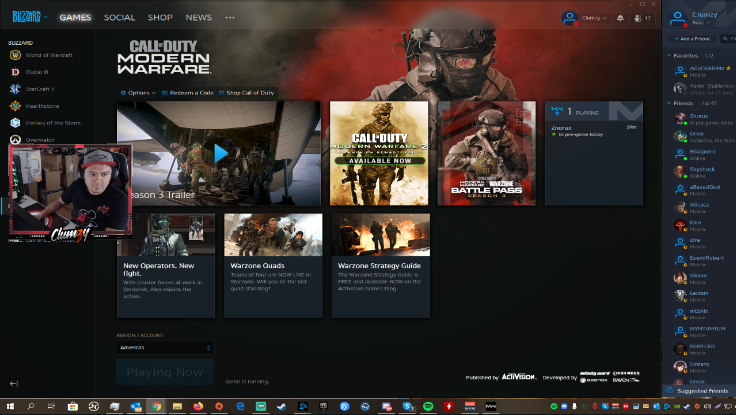The height and width of the screenshot is (415, 736).
Task: Open the Blizzard logo menu
Action: [29, 17]
